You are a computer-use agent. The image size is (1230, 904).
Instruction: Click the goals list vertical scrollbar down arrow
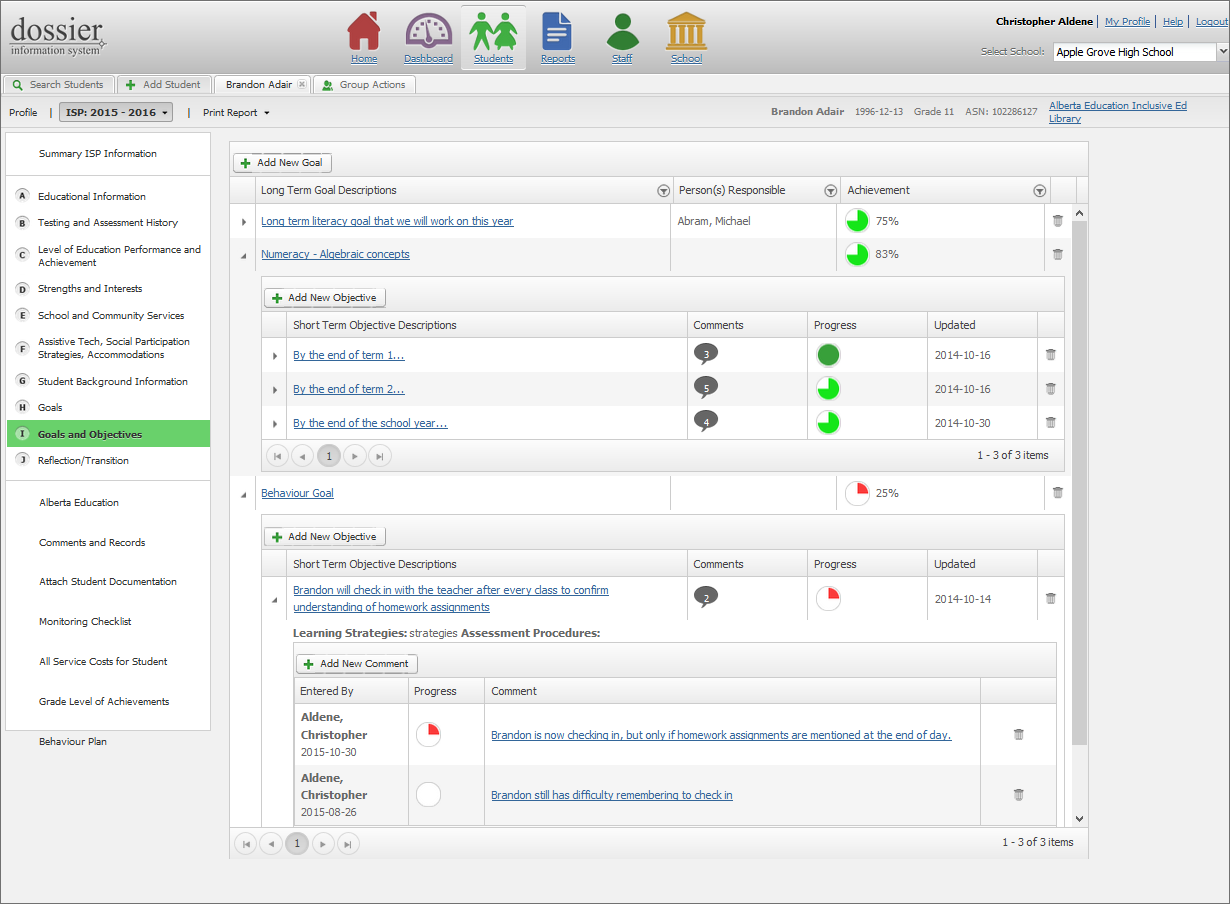click(x=1079, y=819)
